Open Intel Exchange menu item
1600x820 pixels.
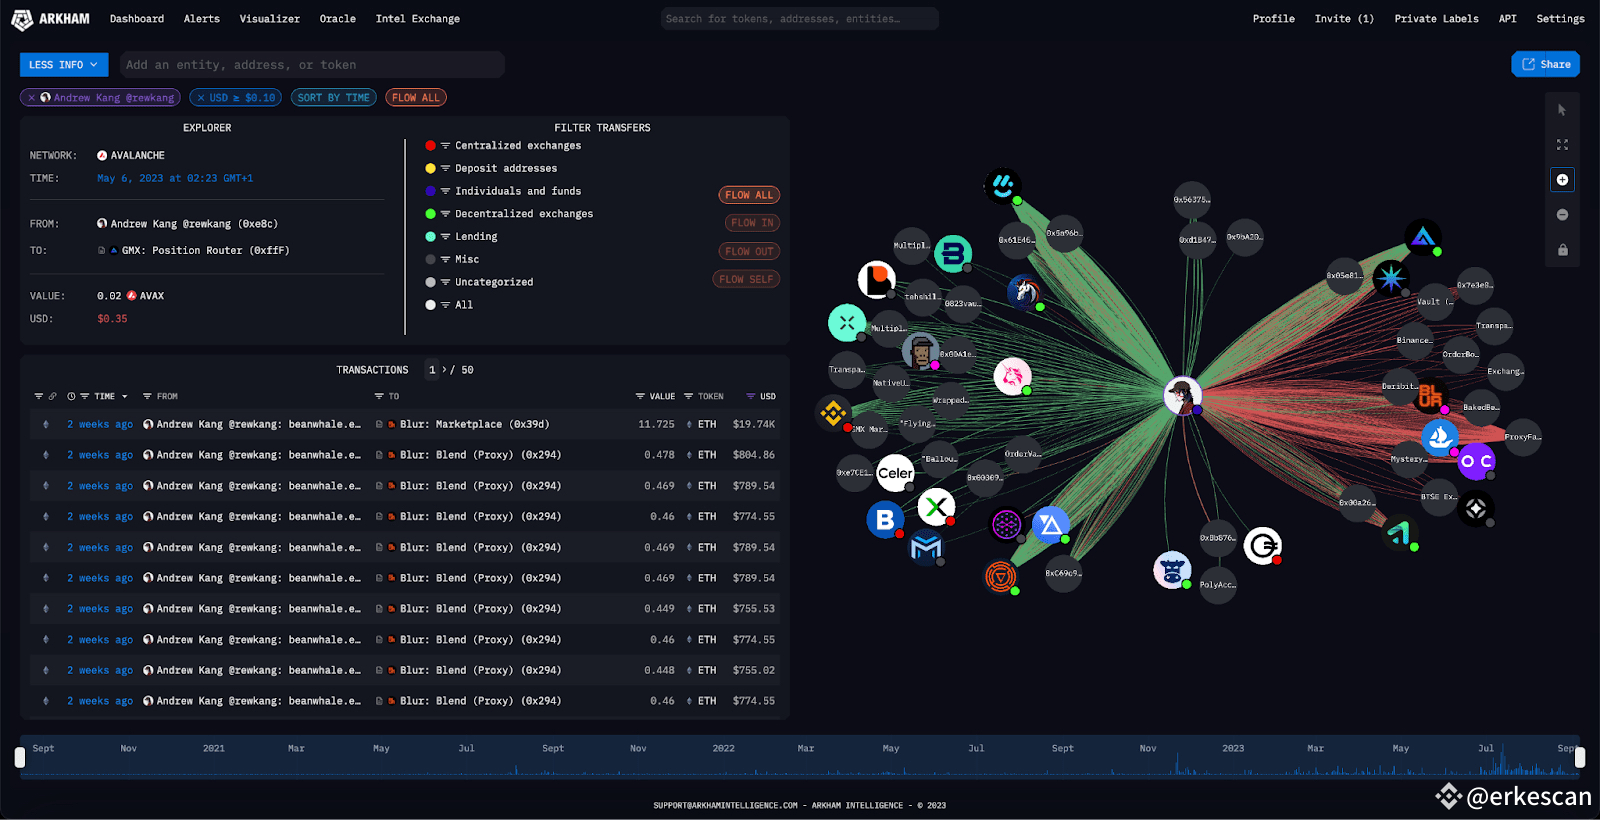pos(418,19)
